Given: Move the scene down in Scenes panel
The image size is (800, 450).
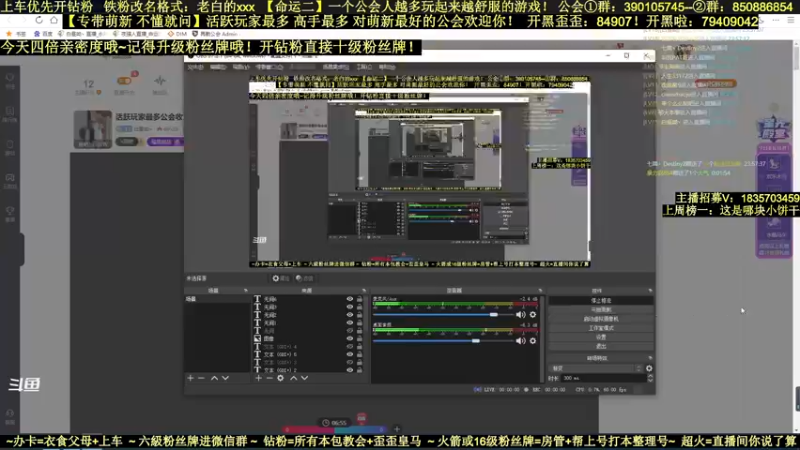Looking at the screenshot, I should click(x=226, y=378).
